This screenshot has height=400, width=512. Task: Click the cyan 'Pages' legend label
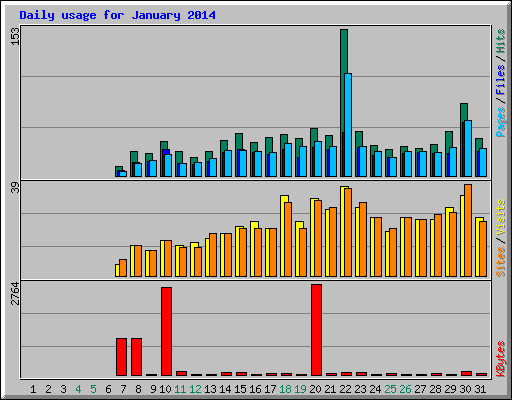[x=501, y=122]
